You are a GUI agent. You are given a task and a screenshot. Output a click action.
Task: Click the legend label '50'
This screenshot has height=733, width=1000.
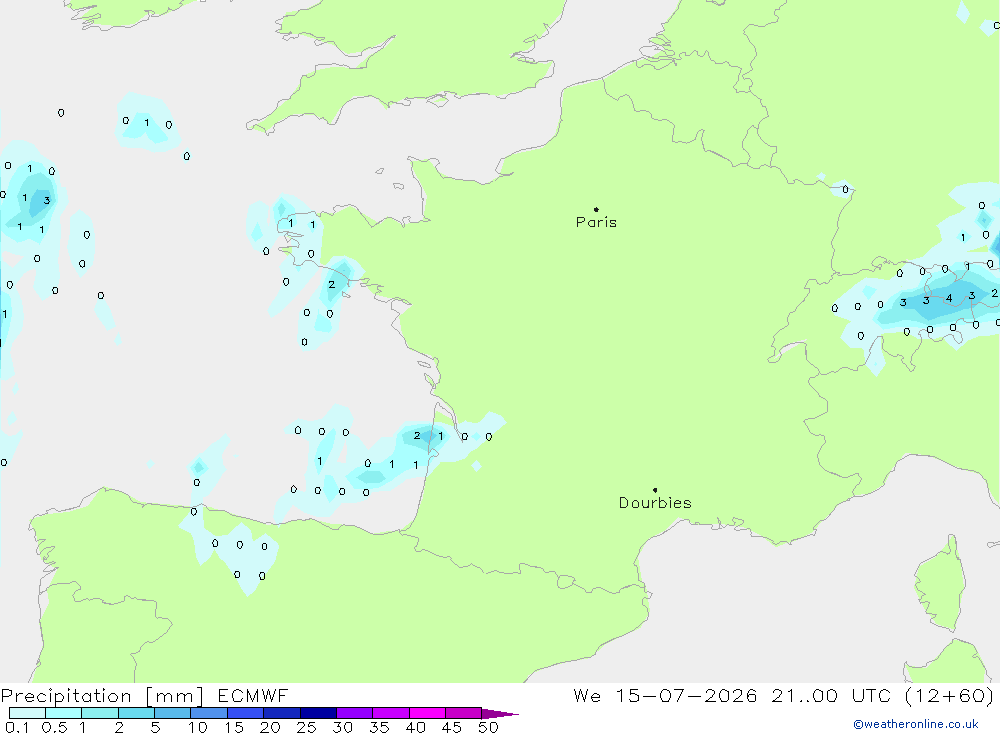pos(488,727)
